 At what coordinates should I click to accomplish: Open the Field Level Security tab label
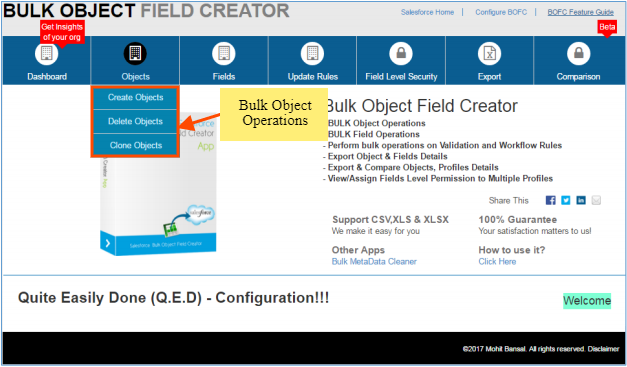pyautogui.click(x=401, y=77)
